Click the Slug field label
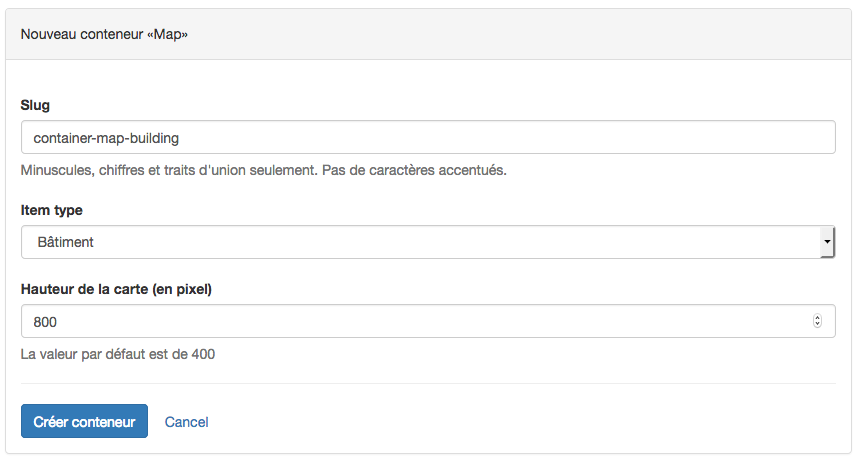 [35, 105]
